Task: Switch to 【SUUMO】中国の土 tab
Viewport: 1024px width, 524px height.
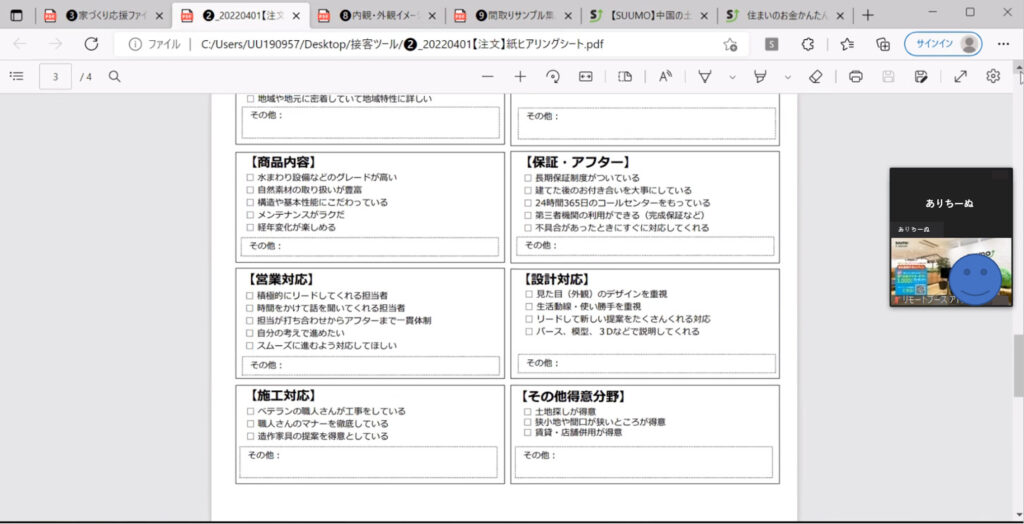Action: (648, 16)
